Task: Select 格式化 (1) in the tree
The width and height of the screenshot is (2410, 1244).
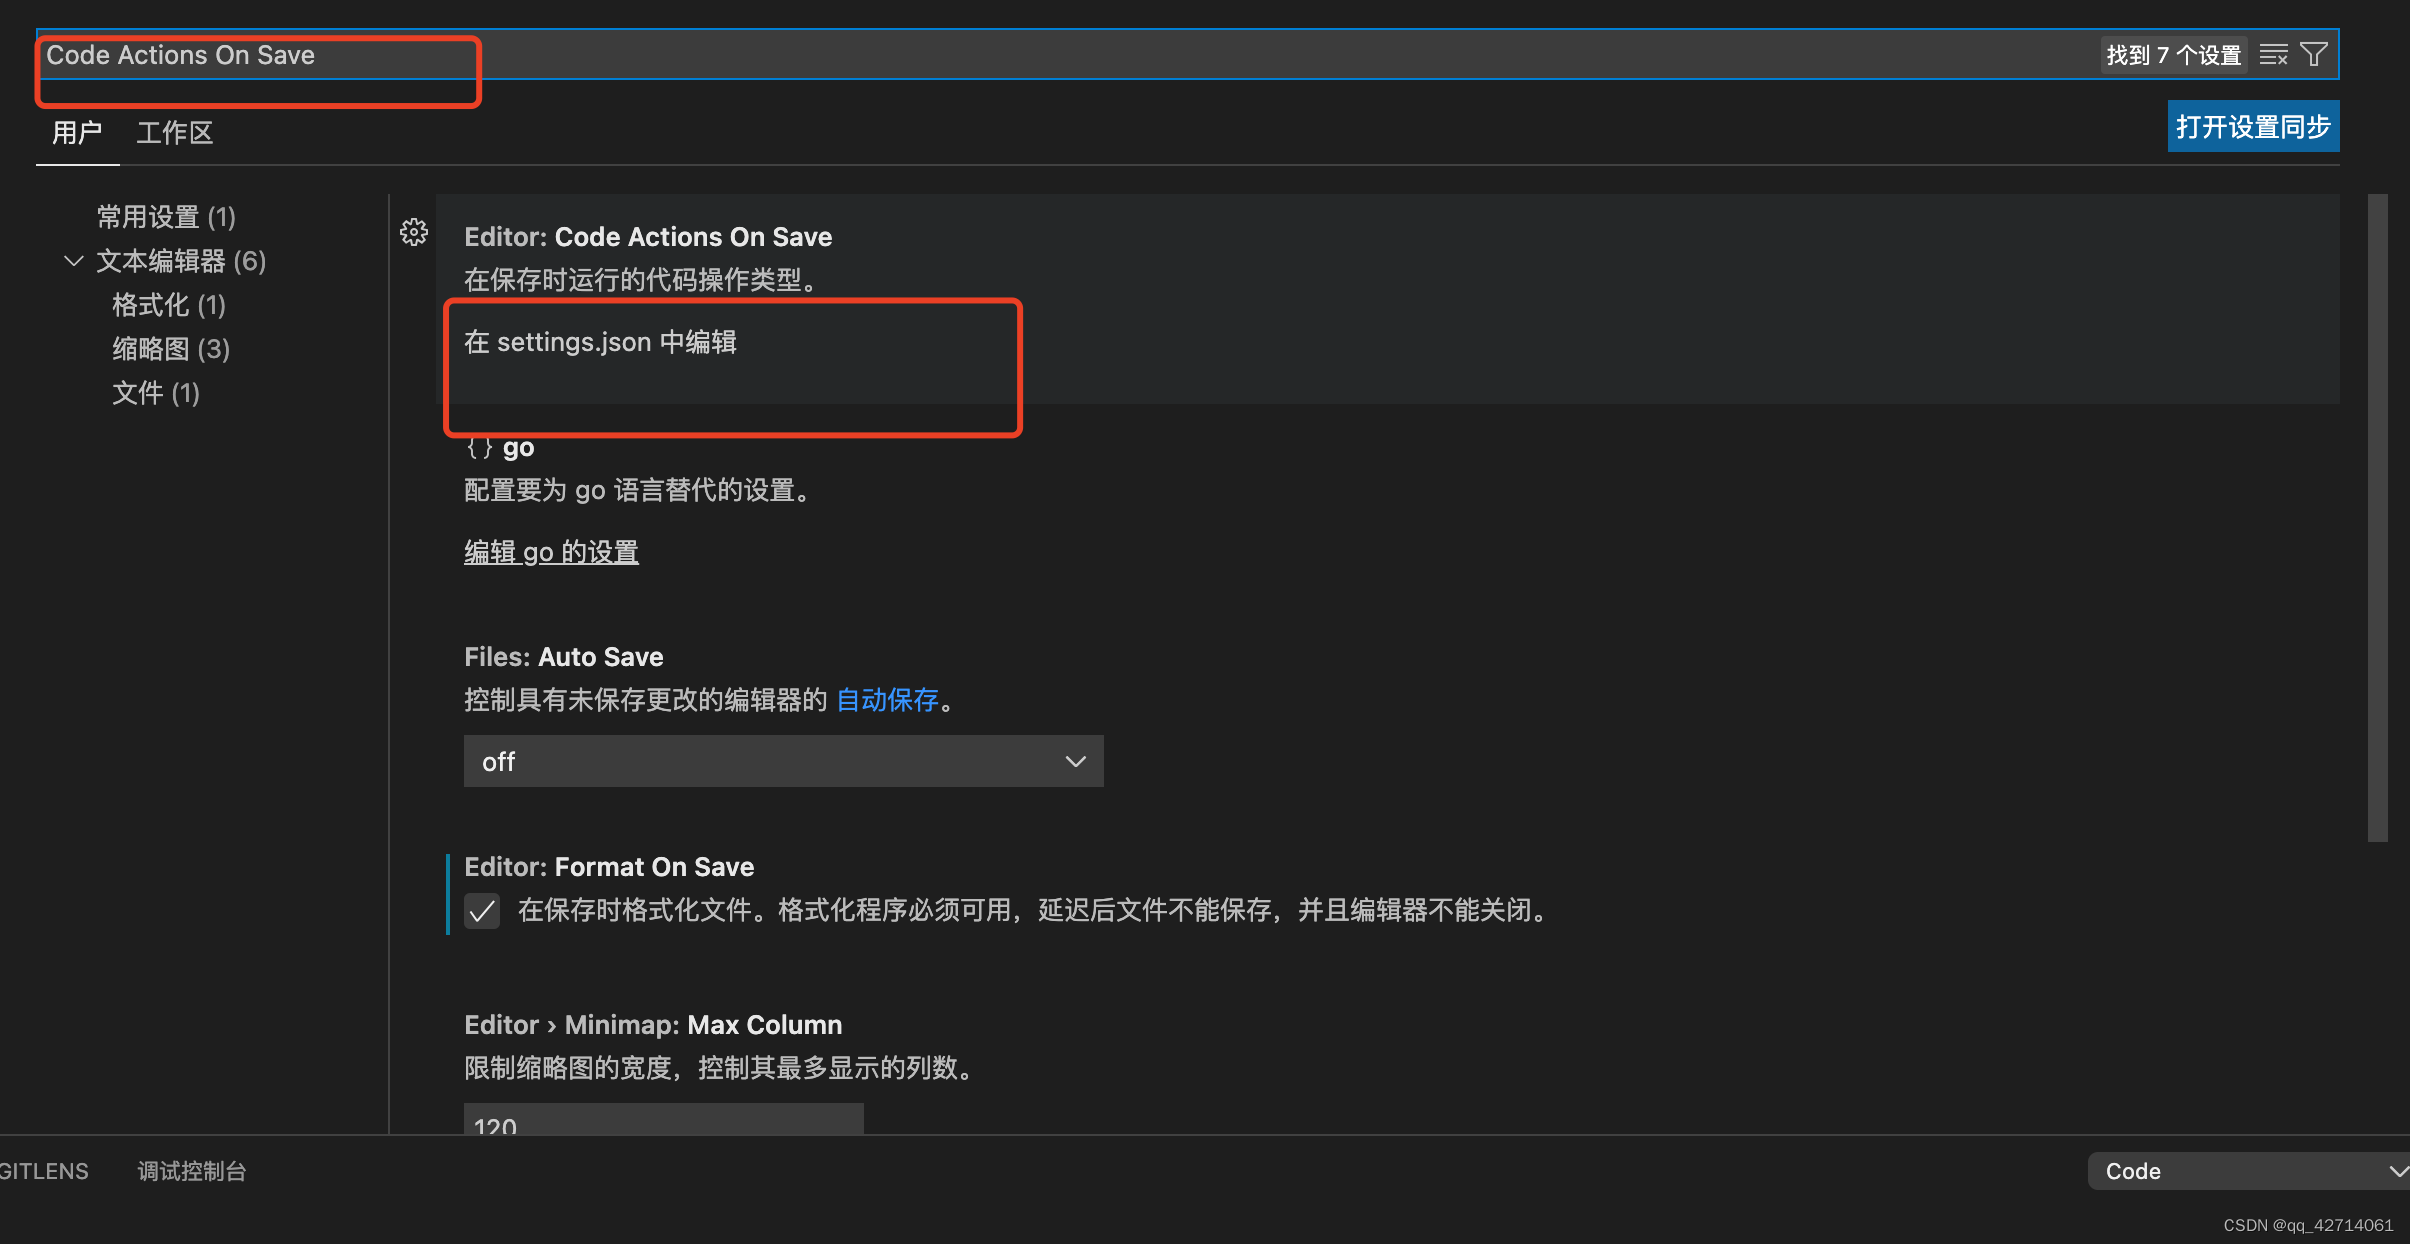Action: pos(169,305)
